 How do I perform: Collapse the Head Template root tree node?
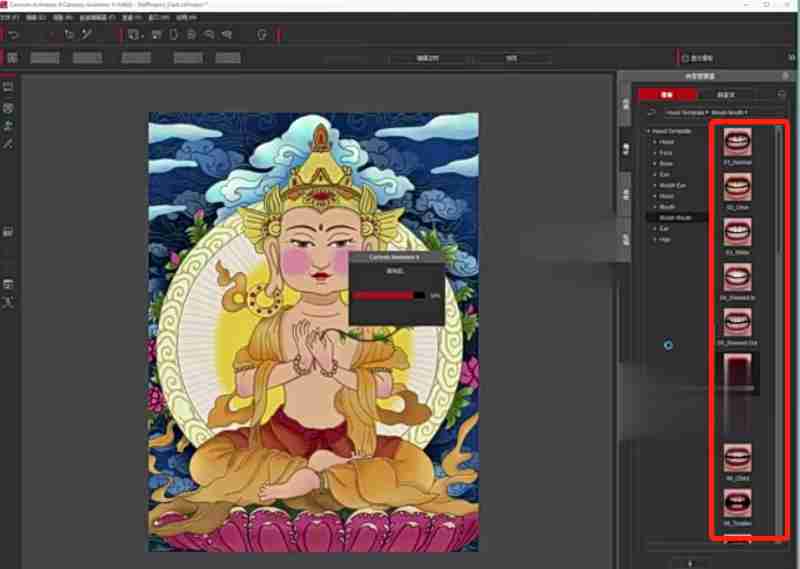(648, 131)
